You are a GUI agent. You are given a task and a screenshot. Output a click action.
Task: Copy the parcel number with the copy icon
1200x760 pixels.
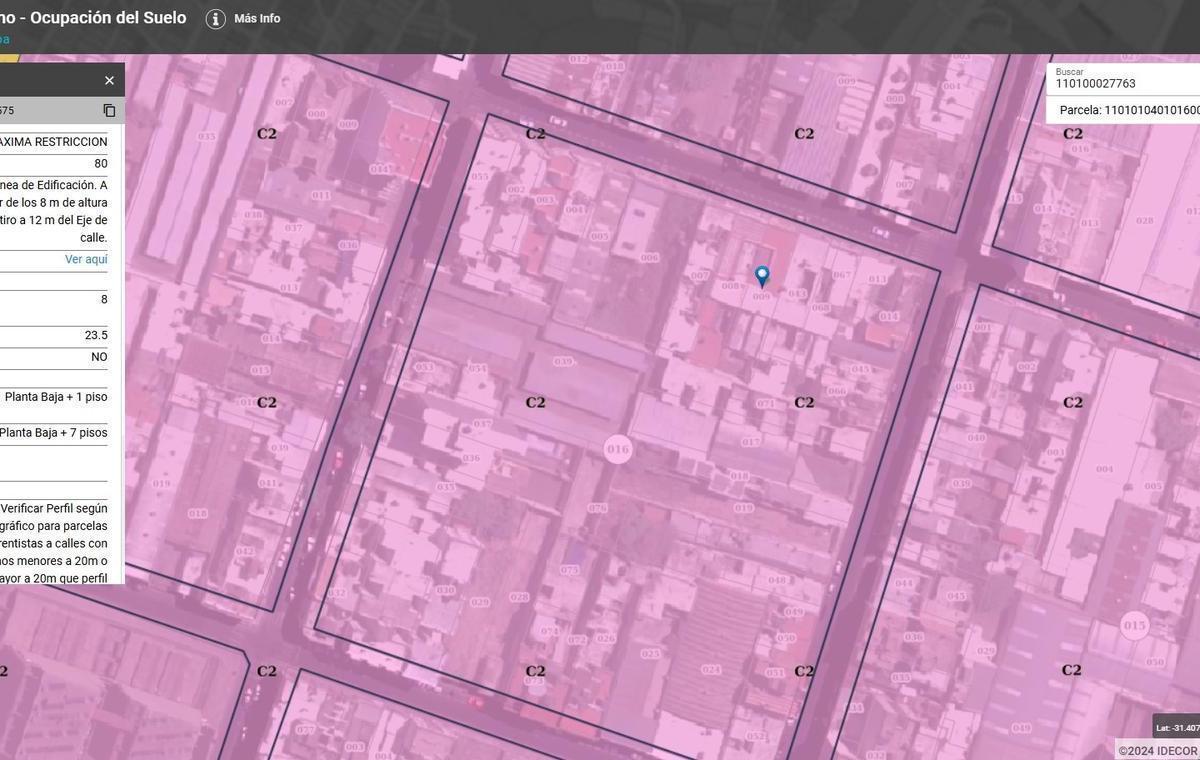click(109, 110)
